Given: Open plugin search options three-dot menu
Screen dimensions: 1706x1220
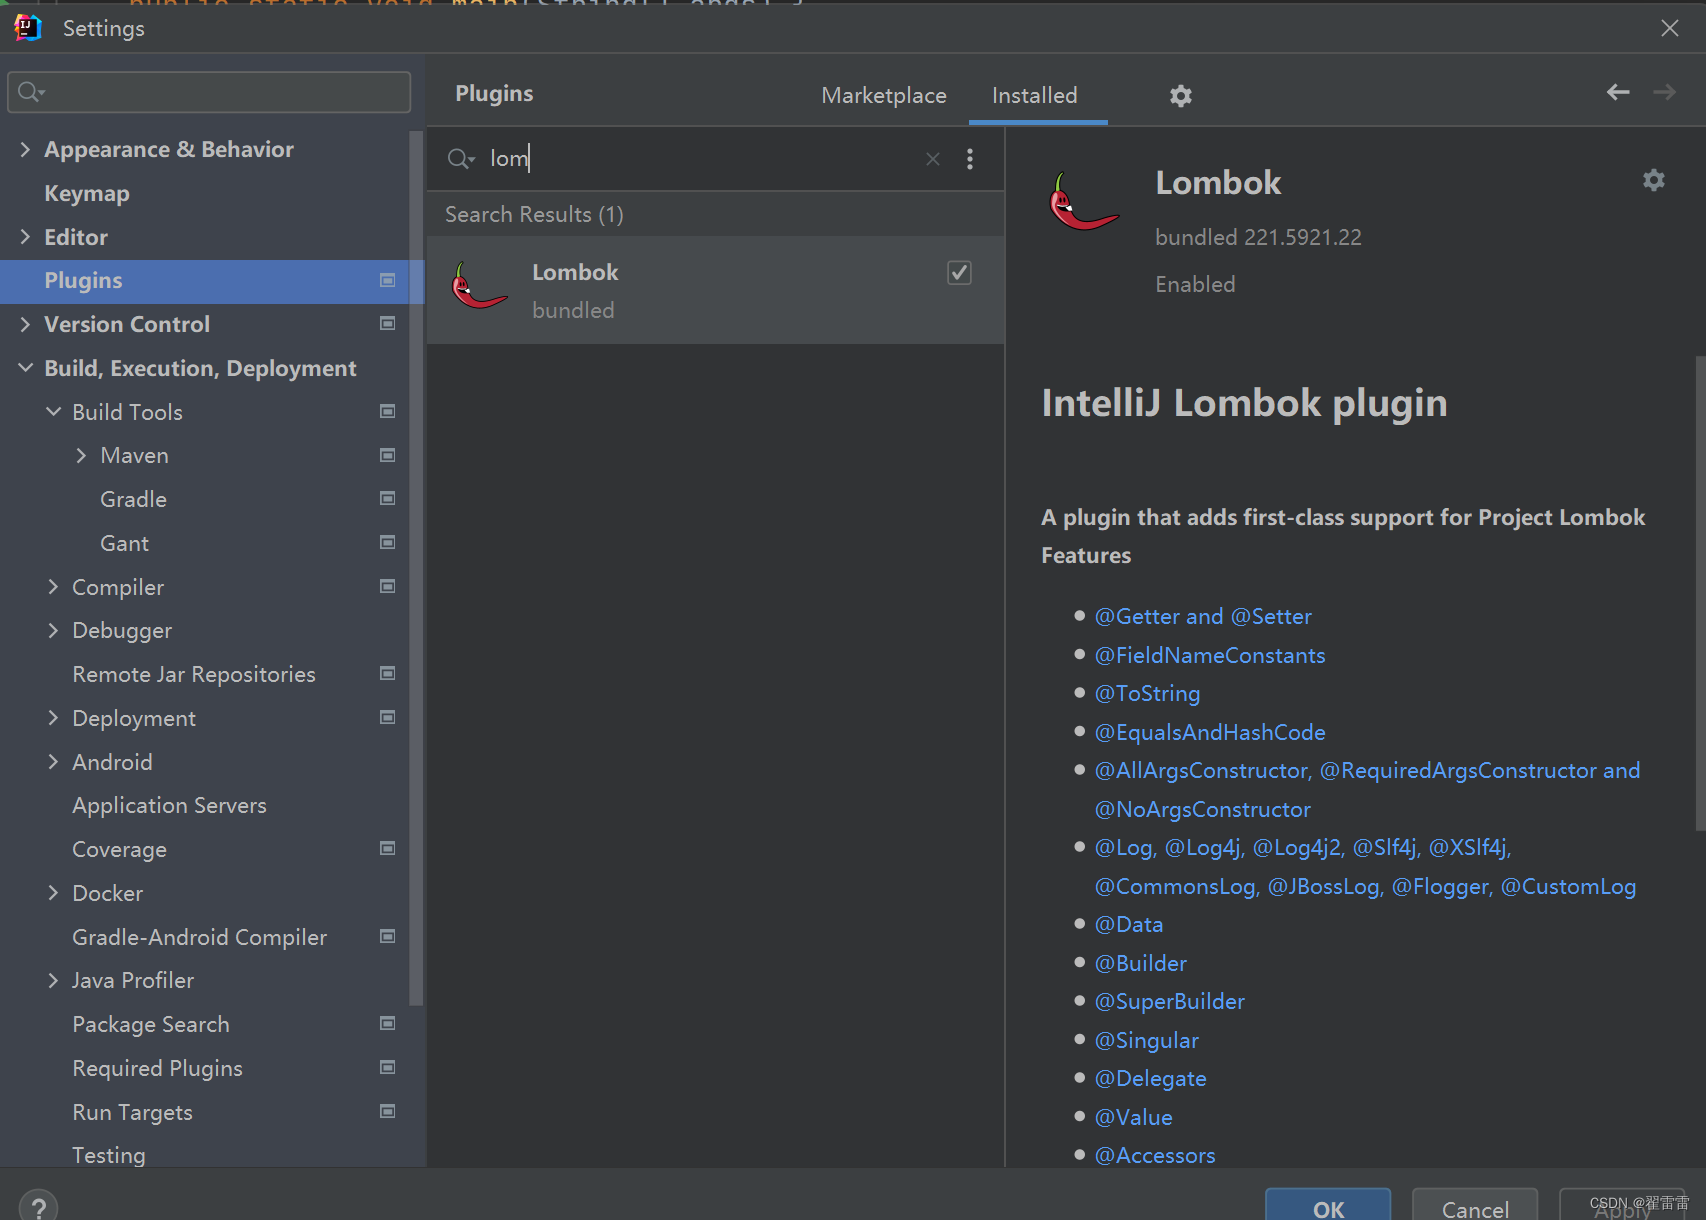Looking at the screenshot, I should [x=970, y=159].
